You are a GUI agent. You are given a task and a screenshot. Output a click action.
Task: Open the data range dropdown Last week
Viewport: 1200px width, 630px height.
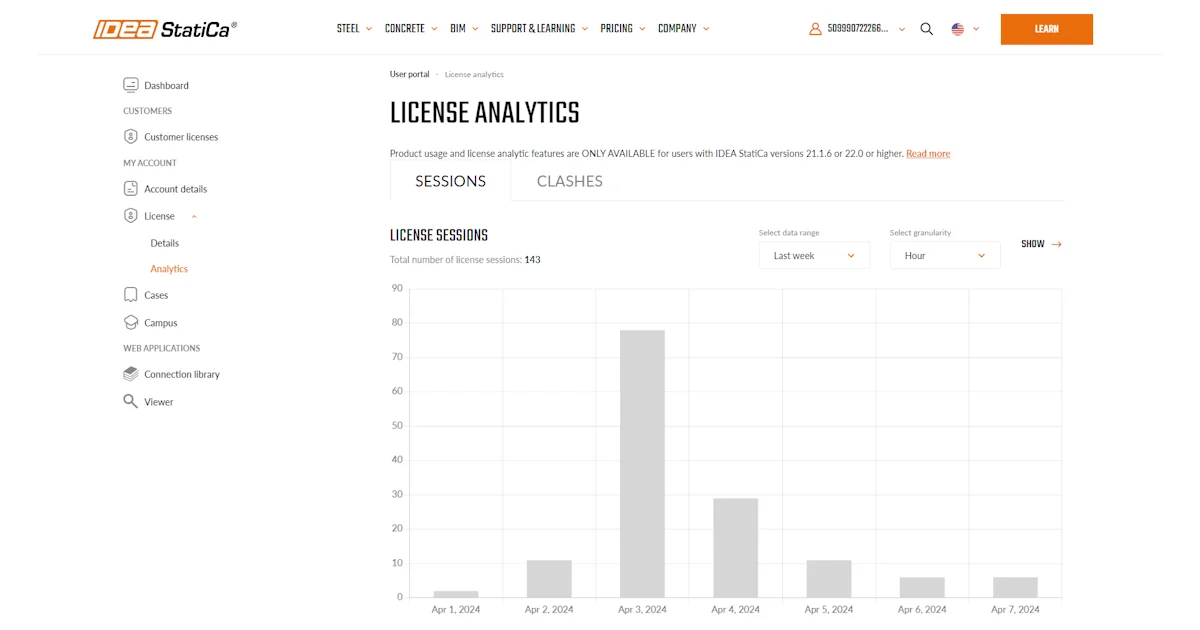point(814,255)
